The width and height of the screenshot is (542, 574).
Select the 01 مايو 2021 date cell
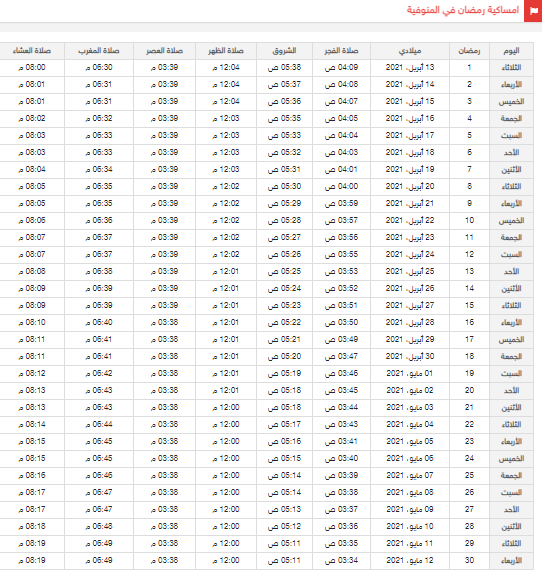(410, 374)
